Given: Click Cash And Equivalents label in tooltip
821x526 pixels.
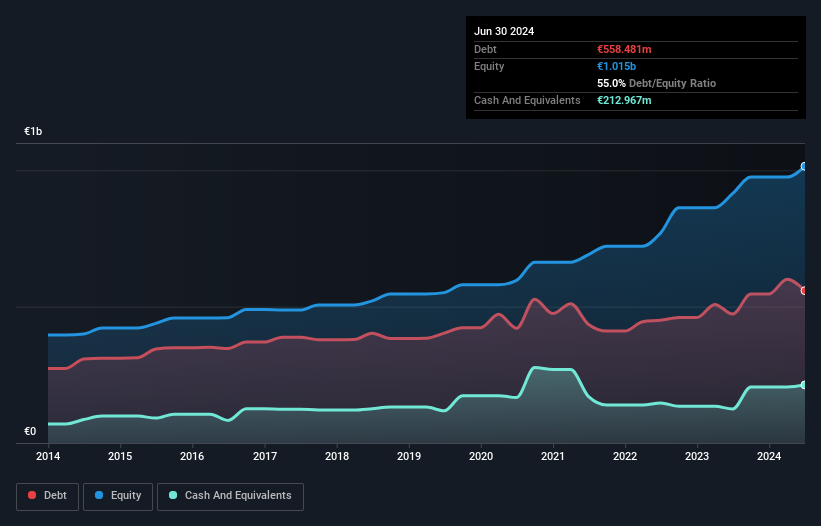Looking at the screenshot, I should 527,100.
